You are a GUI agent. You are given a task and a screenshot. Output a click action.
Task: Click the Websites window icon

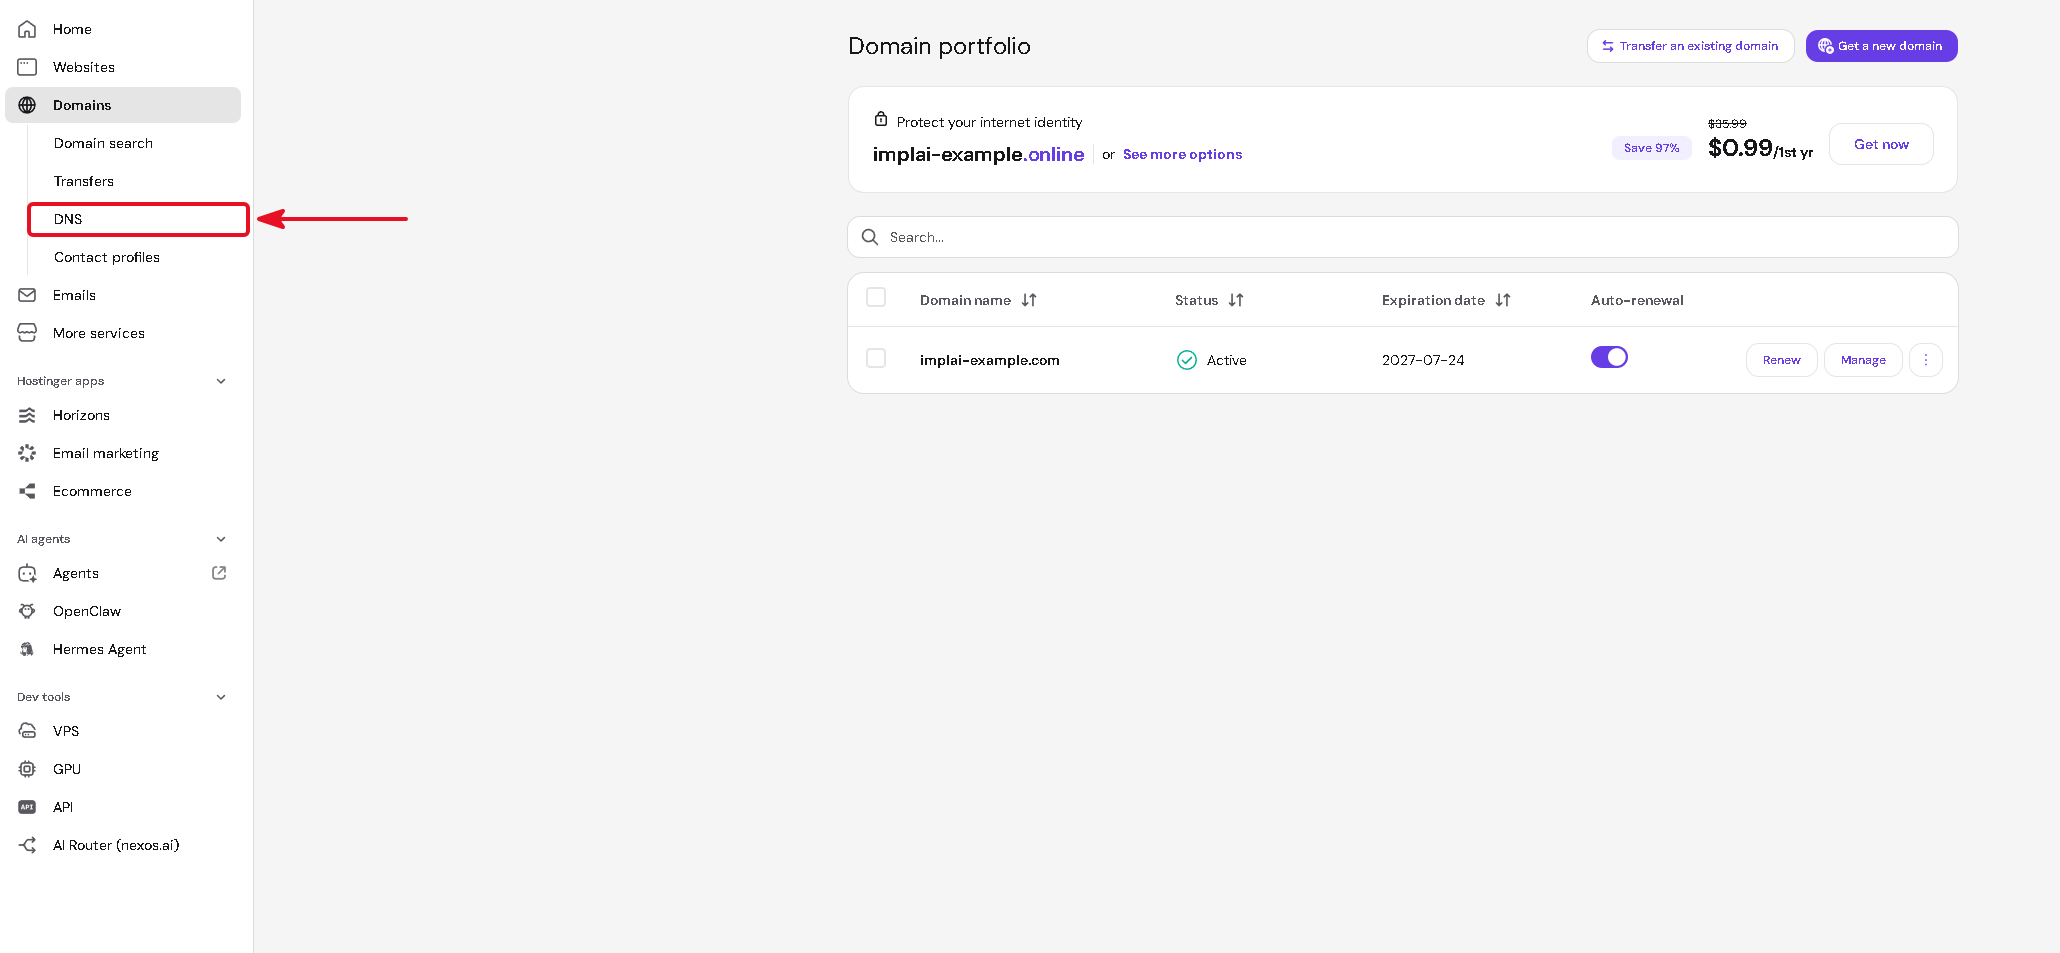click(x=27, y=67)
